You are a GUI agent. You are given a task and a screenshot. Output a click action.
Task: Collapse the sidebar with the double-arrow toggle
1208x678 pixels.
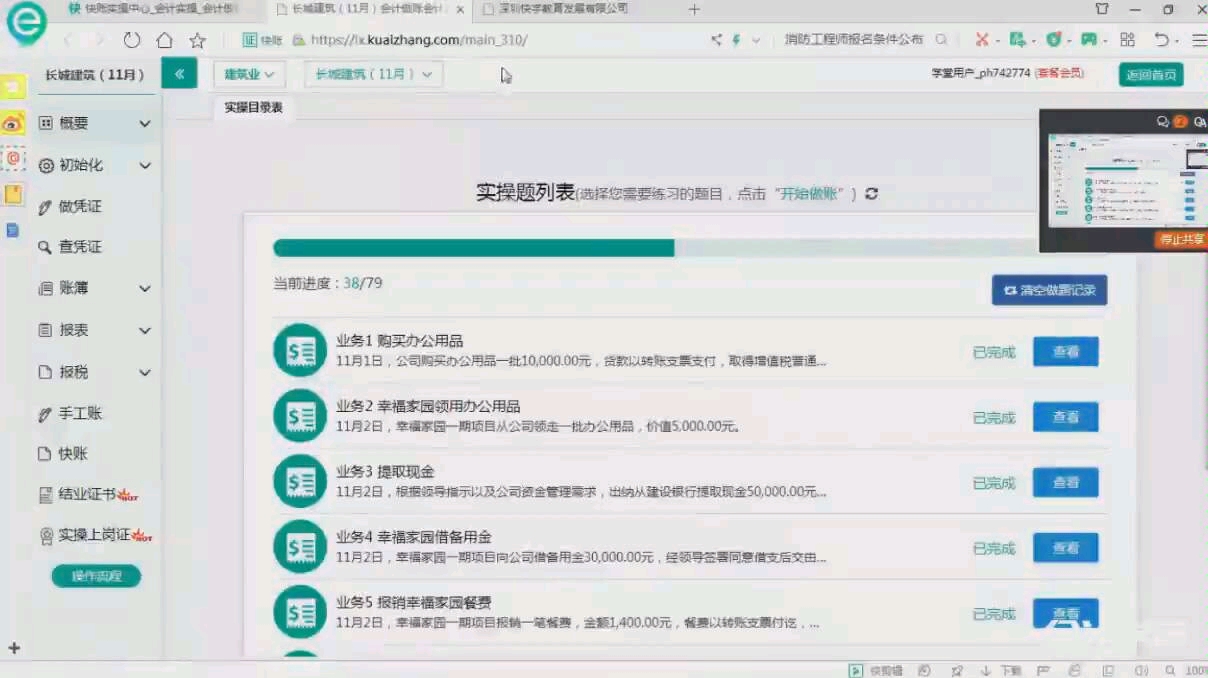180,73
